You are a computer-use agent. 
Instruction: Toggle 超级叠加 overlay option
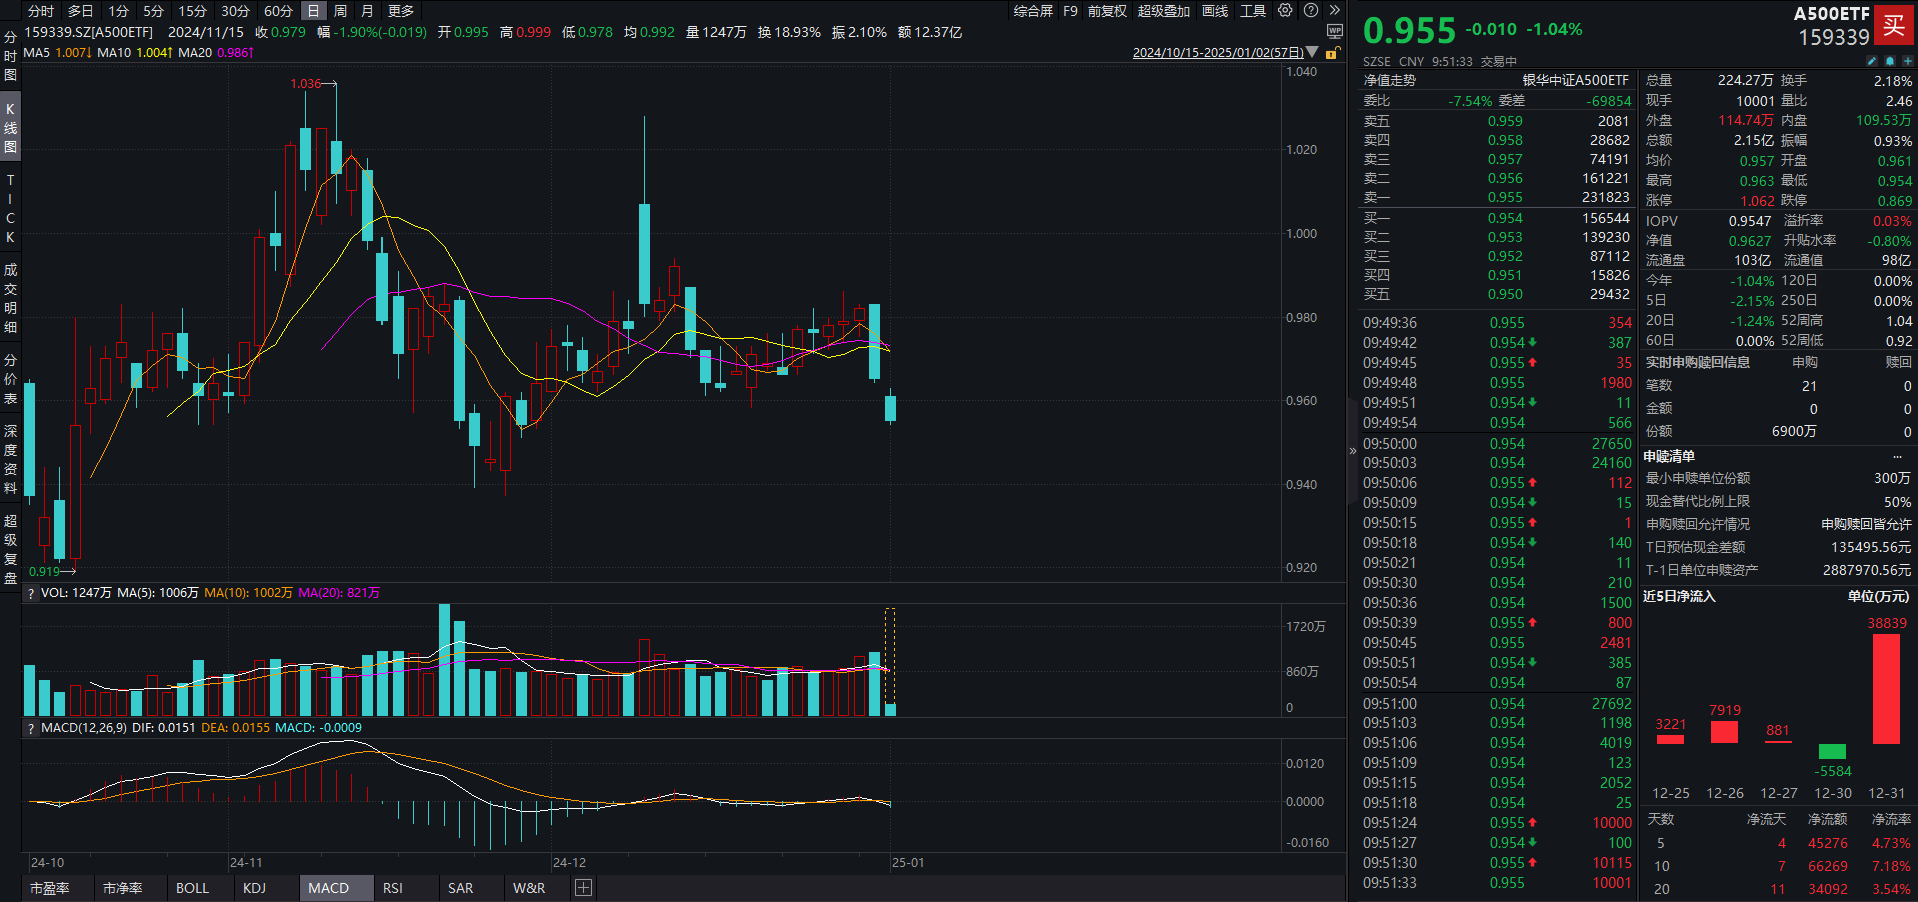coord(1163,11)
